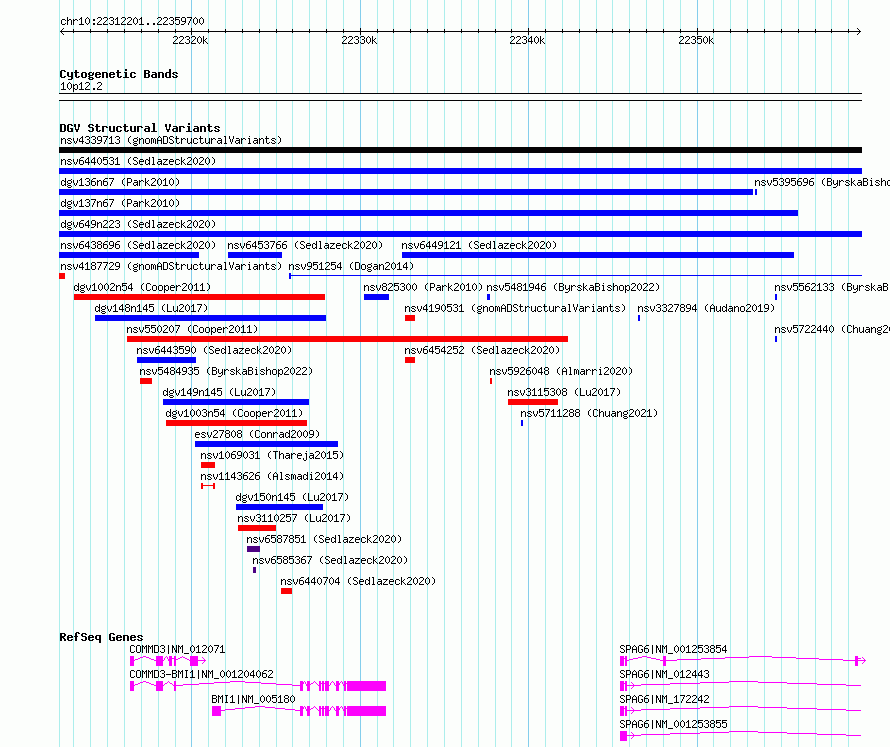The image size is (890, 747).
Task: Click the 22350k ruler tick label
Action: click(x=696, y=40)
